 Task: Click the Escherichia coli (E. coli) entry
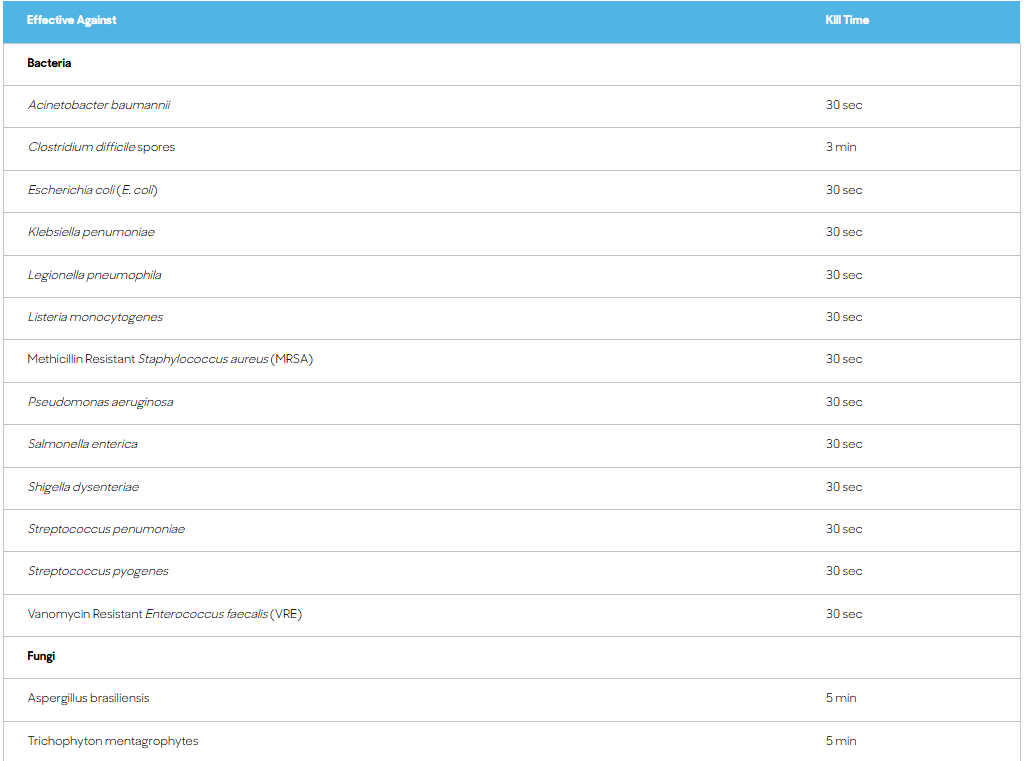[x=93, y=190]
